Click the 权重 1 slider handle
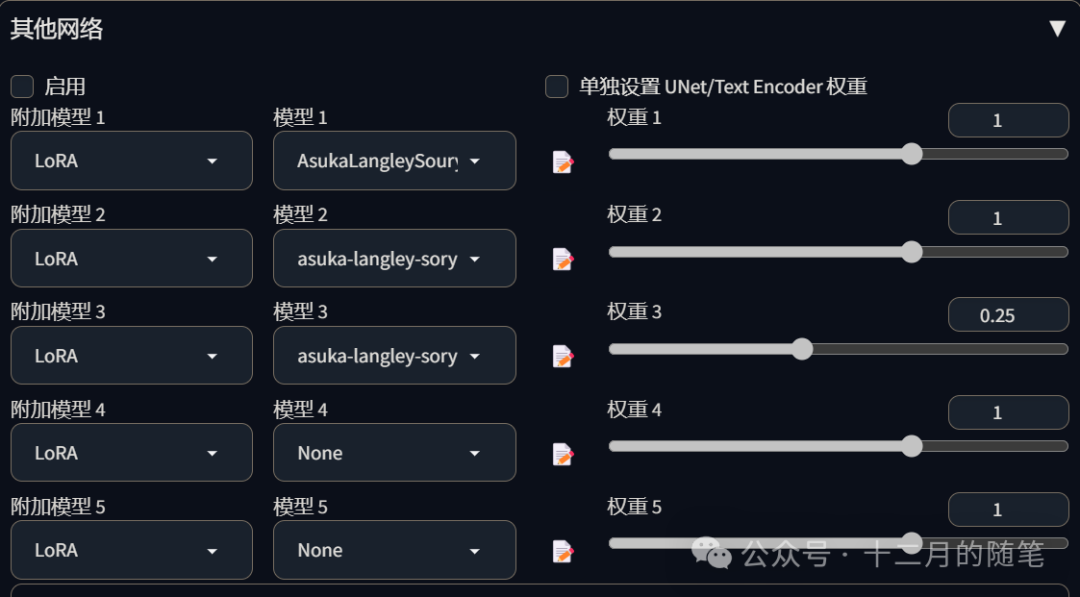 [911, 154]
